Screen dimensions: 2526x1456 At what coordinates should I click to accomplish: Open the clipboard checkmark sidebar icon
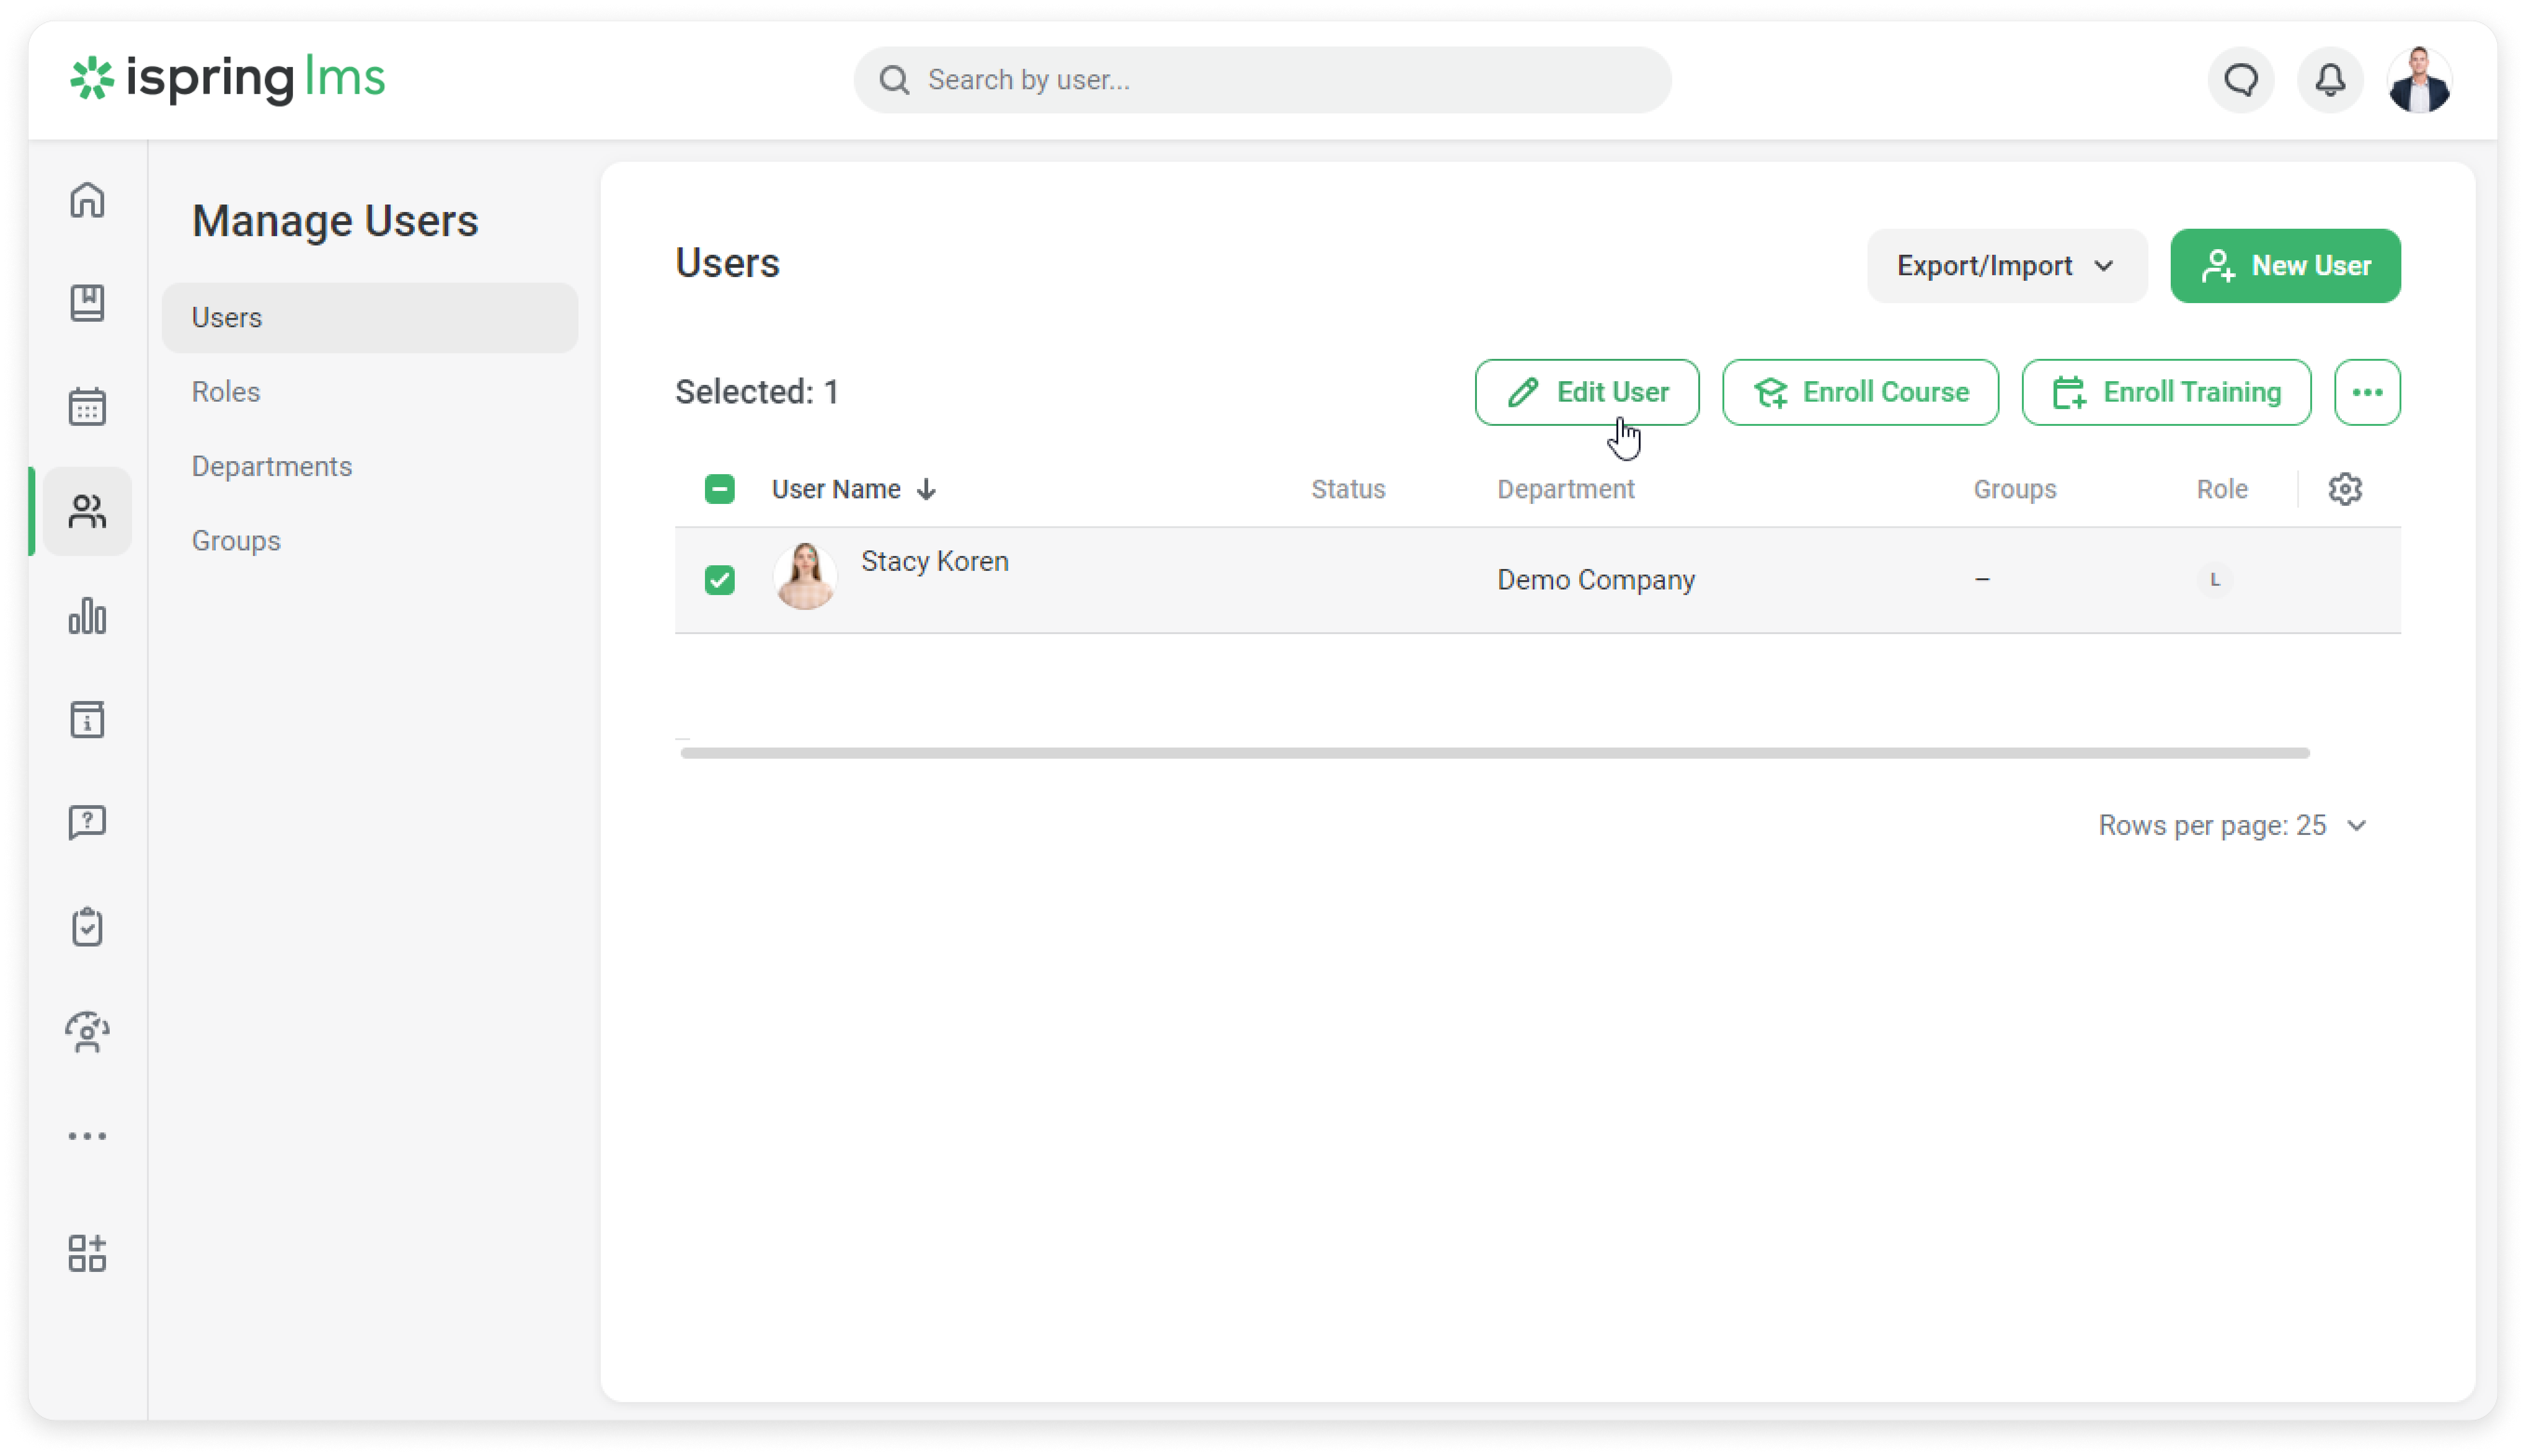click(x=87, y=927)
